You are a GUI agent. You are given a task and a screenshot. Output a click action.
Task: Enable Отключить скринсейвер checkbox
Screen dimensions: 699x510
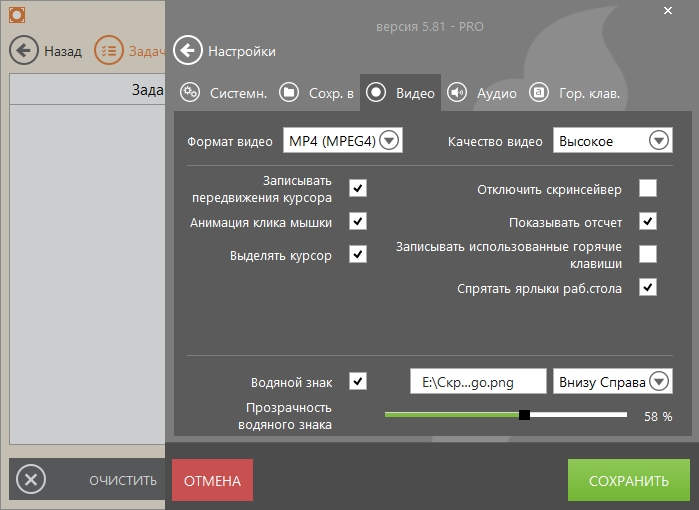point(648,188)
